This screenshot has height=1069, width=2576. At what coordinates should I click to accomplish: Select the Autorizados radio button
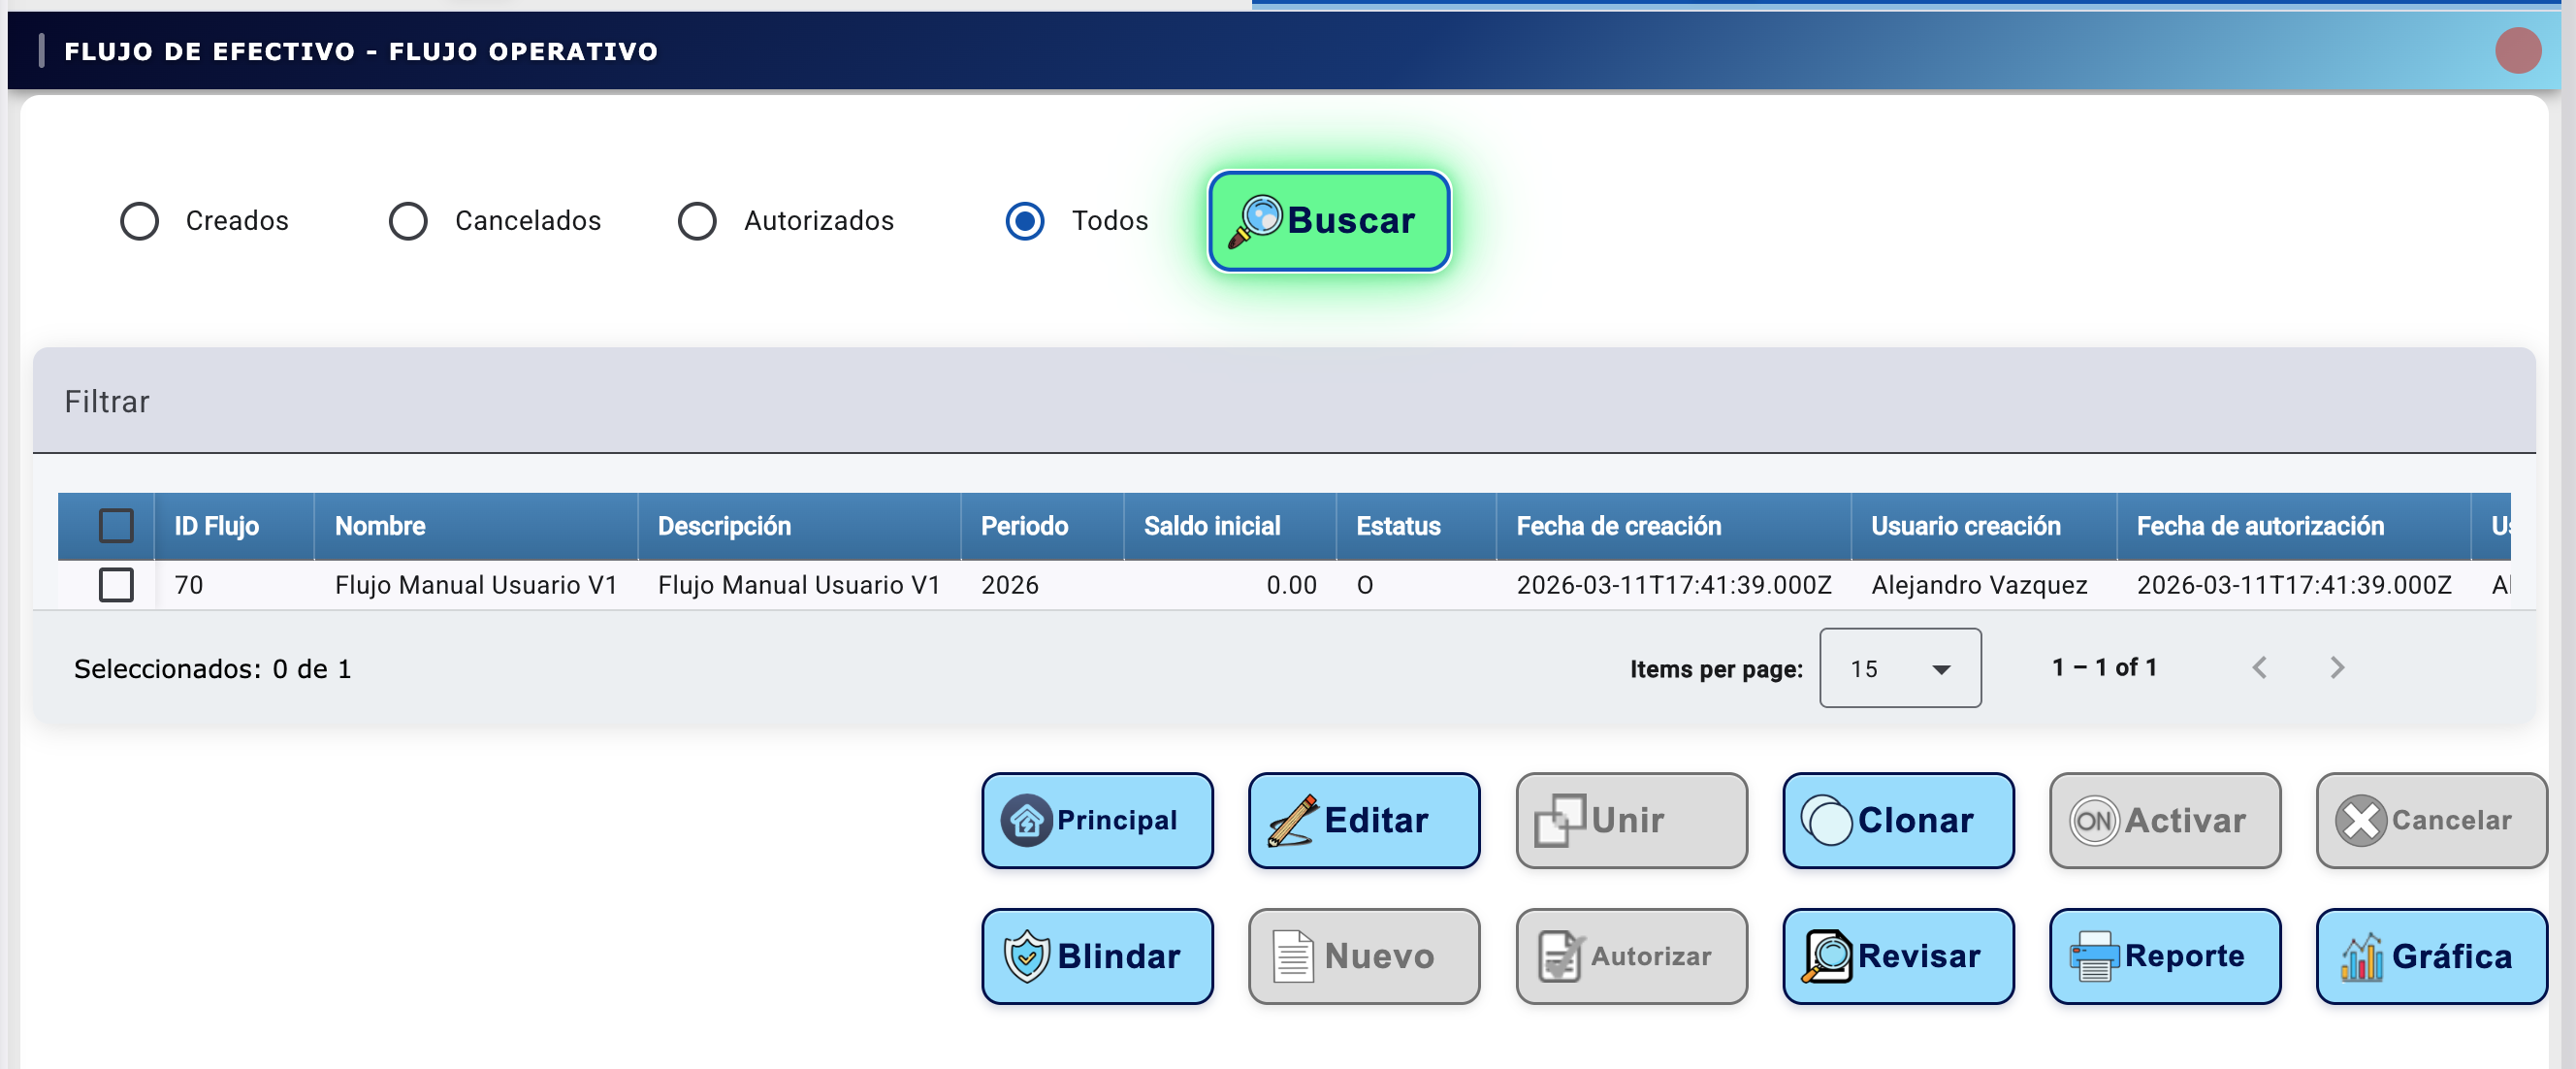(697, 221)
